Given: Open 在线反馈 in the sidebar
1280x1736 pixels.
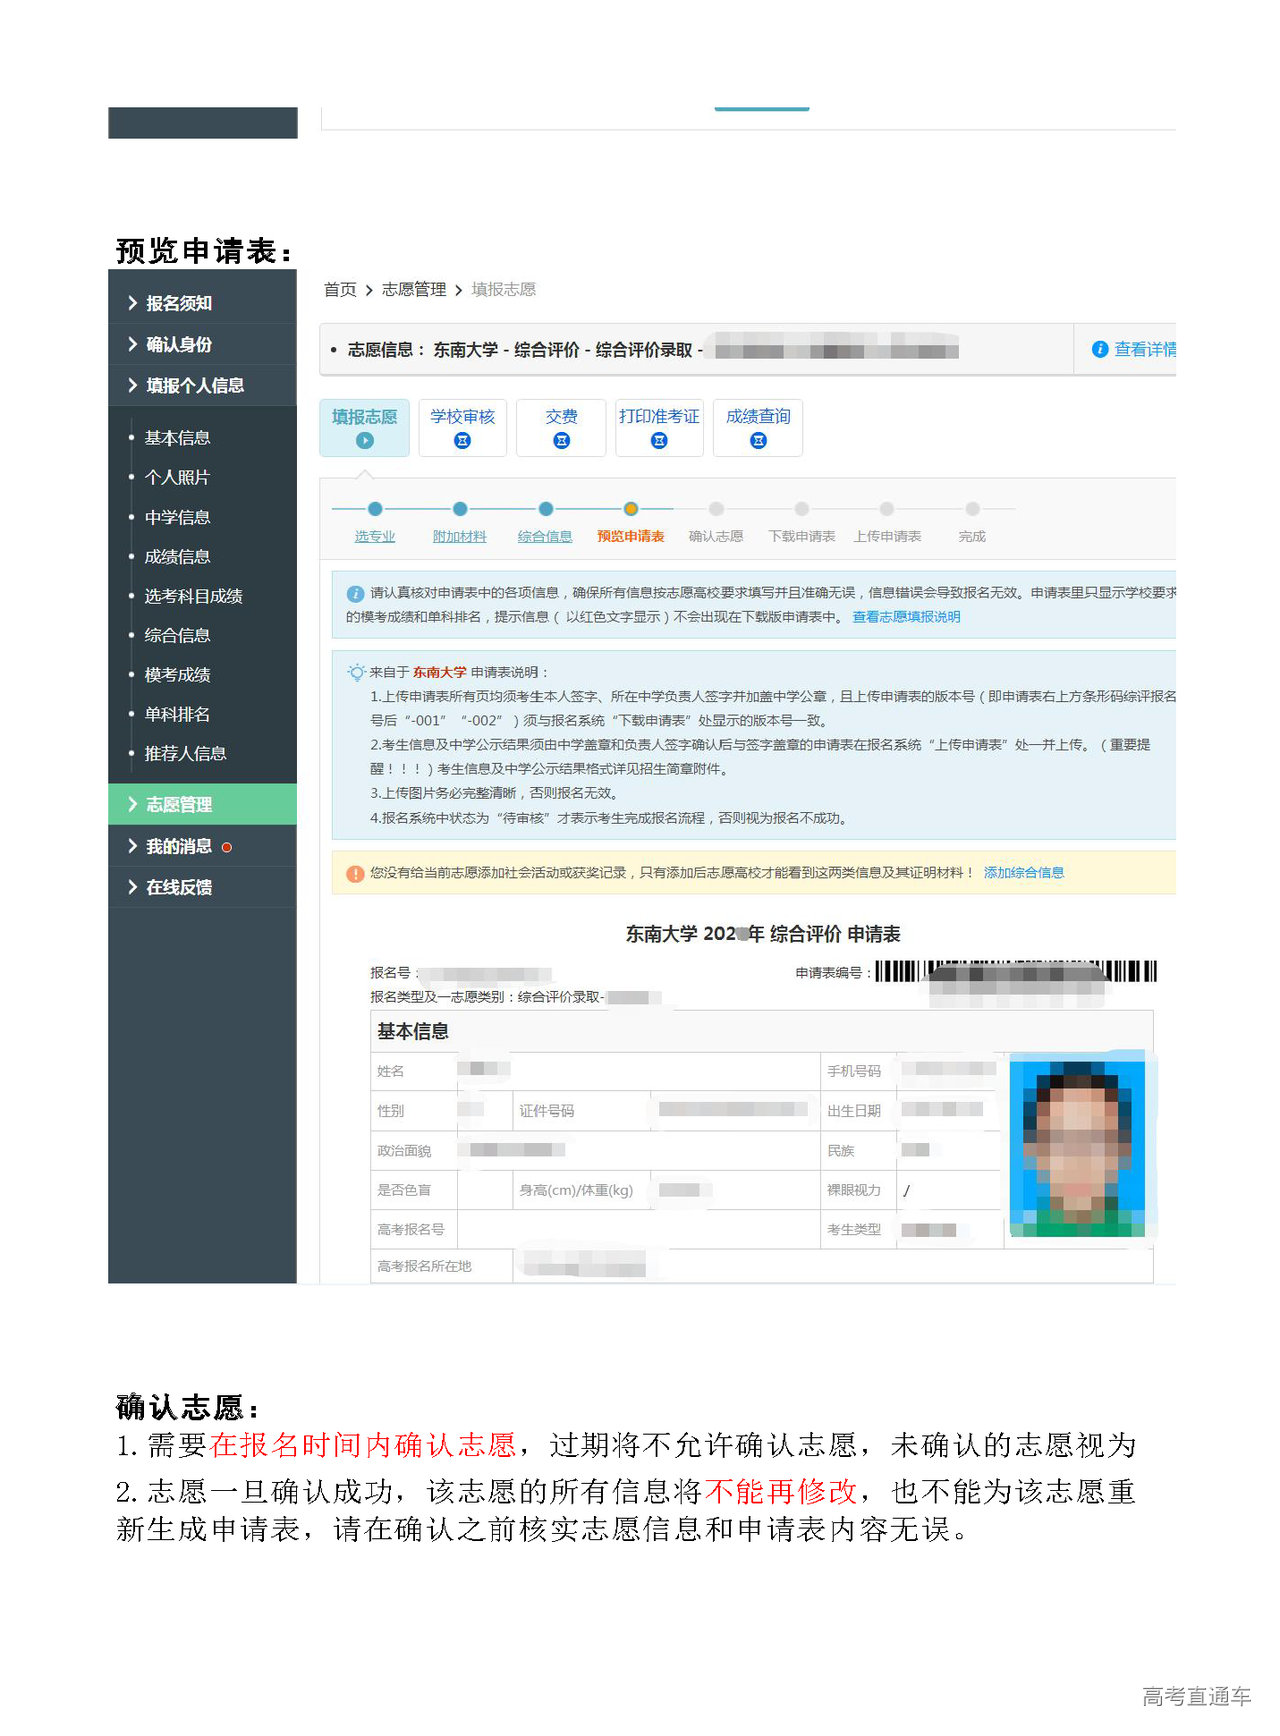Looking at the screenshot, I should [178, 887].
